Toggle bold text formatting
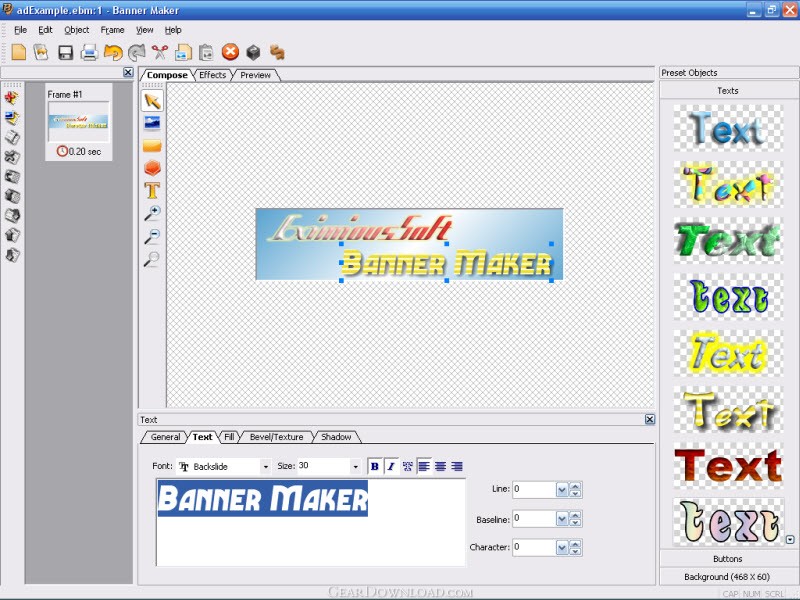 point(374,466)
